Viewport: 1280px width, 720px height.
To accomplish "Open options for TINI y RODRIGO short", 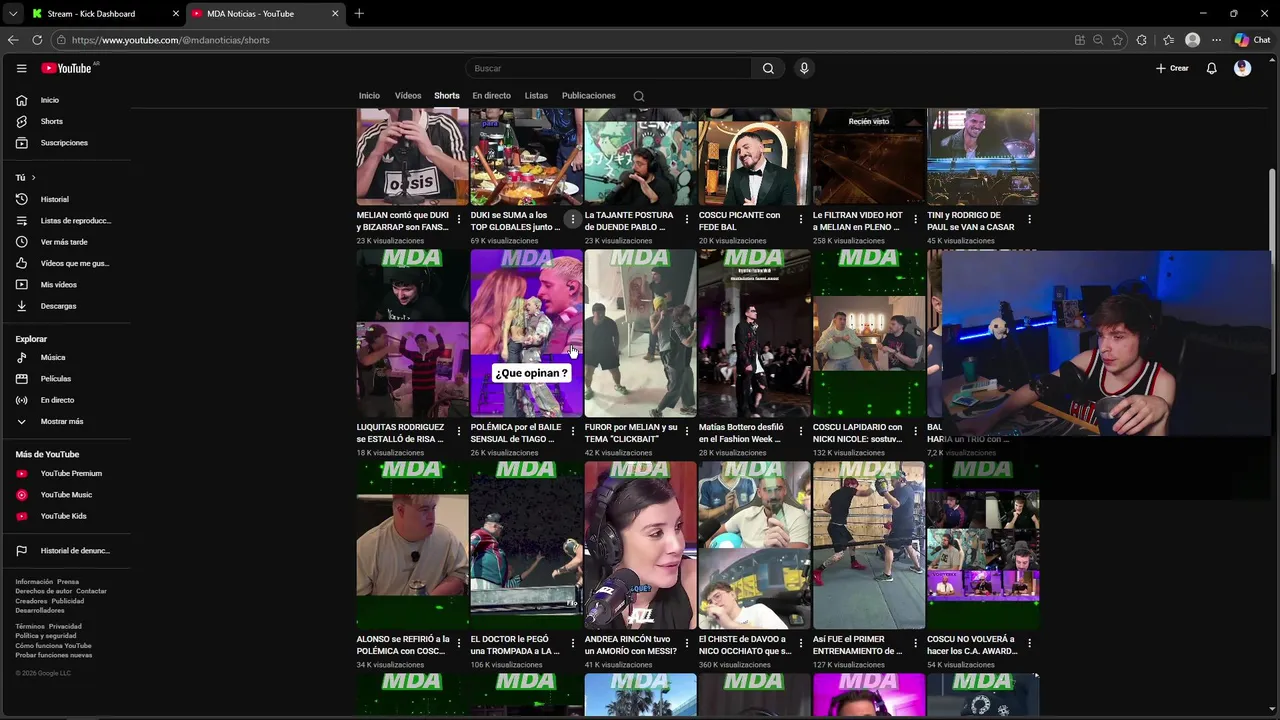I will tap(1029, 219).
